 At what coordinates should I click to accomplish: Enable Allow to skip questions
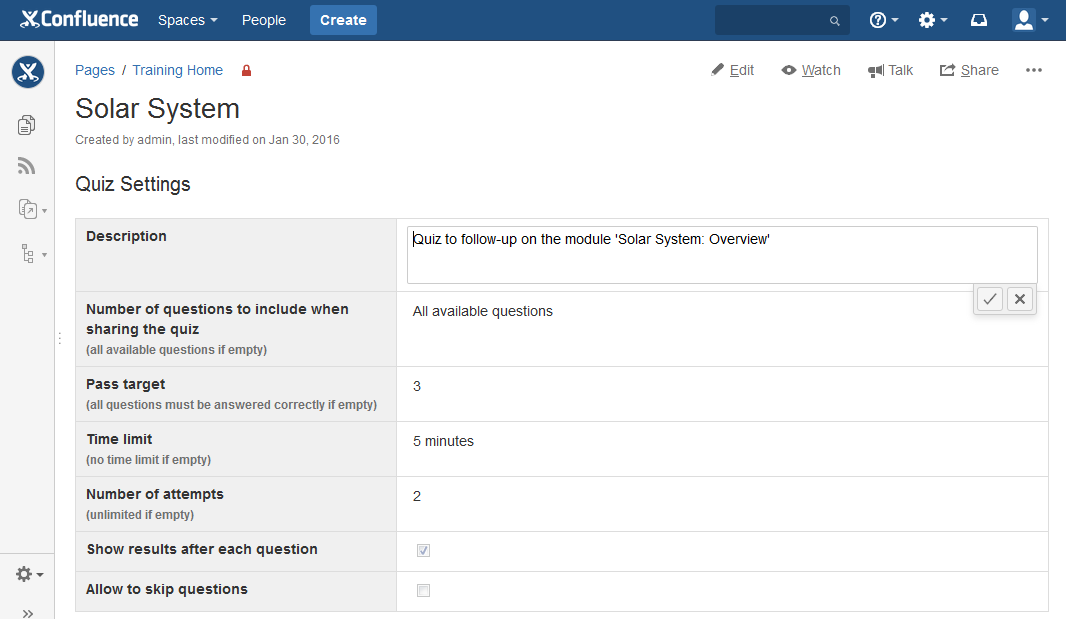[423, 590]
